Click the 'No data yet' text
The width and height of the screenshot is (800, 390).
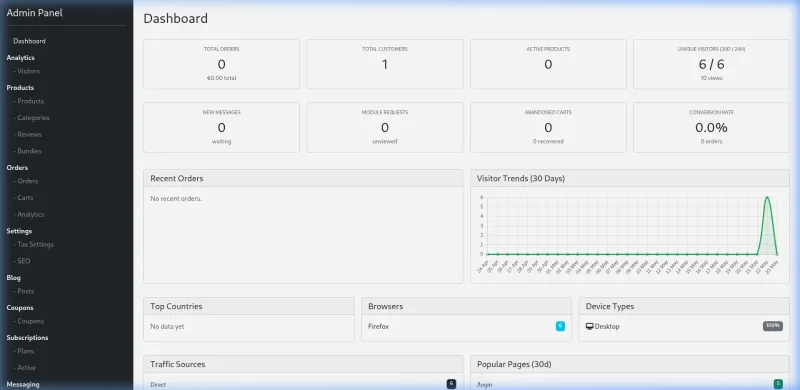pyautogui.click(x=167, y=326)
